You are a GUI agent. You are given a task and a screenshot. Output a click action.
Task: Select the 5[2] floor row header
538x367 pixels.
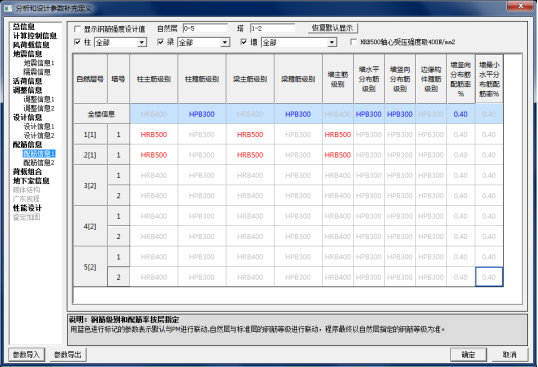[90, 267]
